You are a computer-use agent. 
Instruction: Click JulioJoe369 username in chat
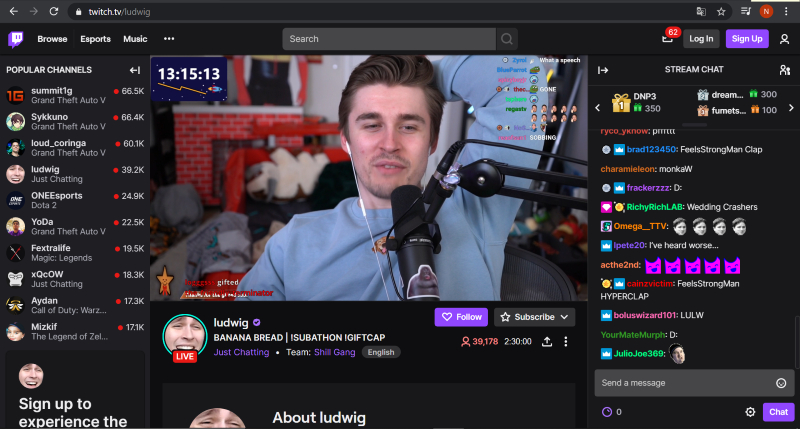pos(639,354)
